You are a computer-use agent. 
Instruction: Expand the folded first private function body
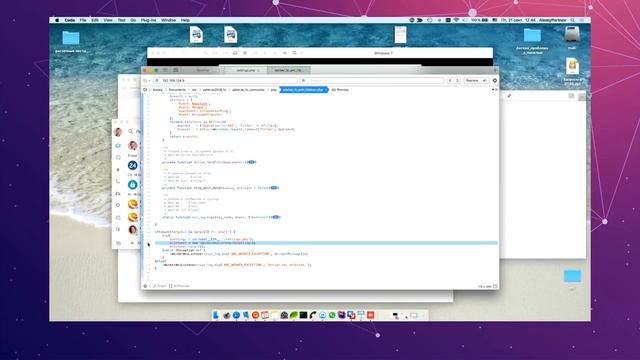[x=252, y=162]
